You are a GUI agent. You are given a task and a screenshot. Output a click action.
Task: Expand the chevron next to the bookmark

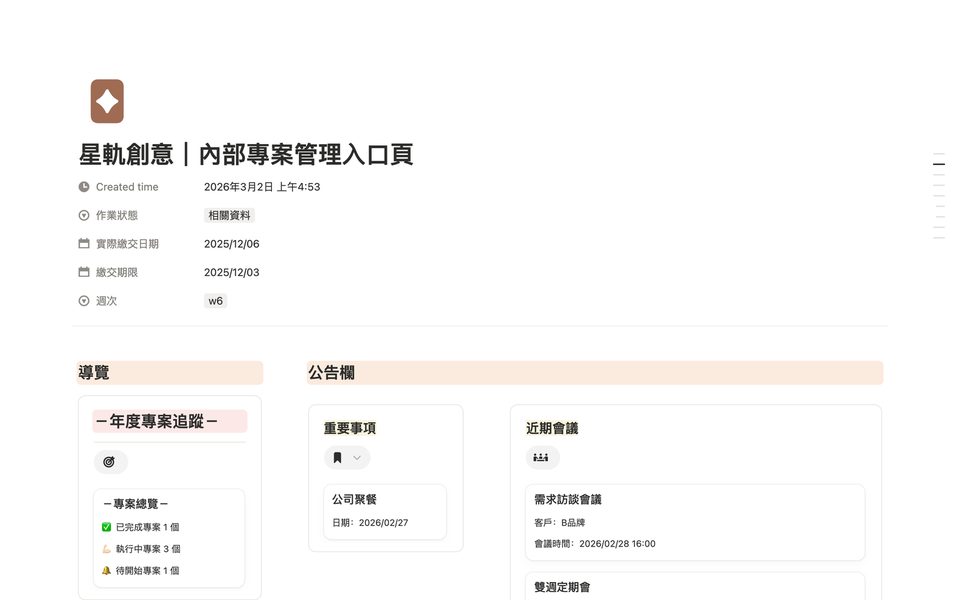357,458
